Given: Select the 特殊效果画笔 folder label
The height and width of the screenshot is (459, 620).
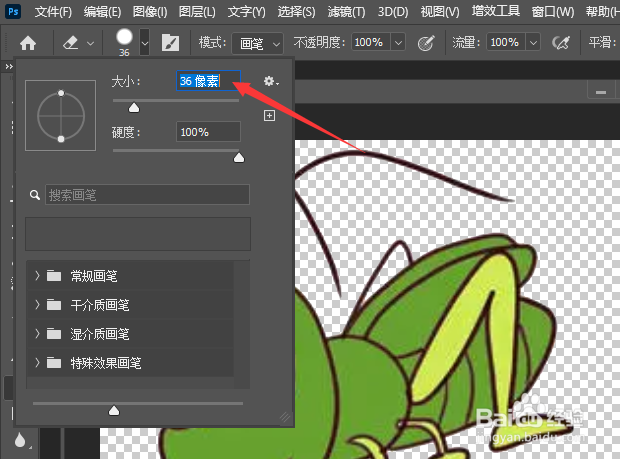Looking at the screenshot, I should (x=106, y=363).
